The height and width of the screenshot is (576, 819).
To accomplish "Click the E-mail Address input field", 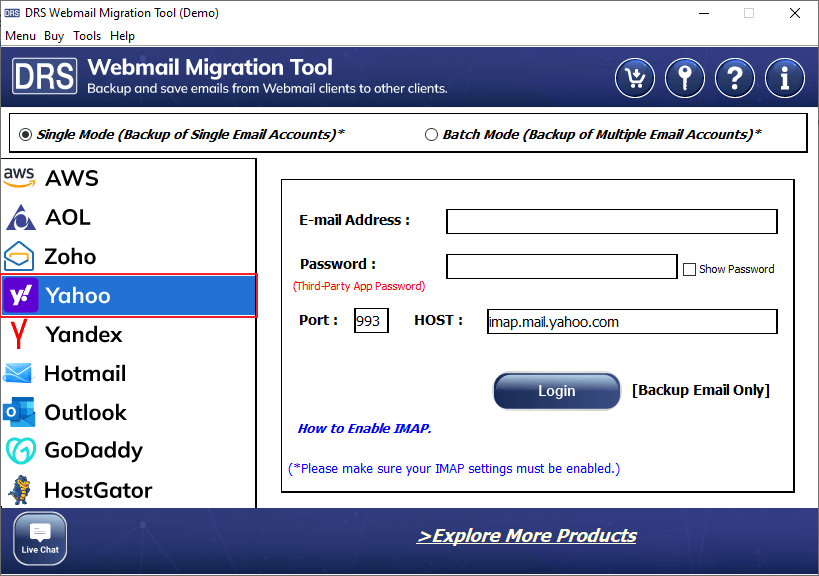I will (x=611, y=221).
